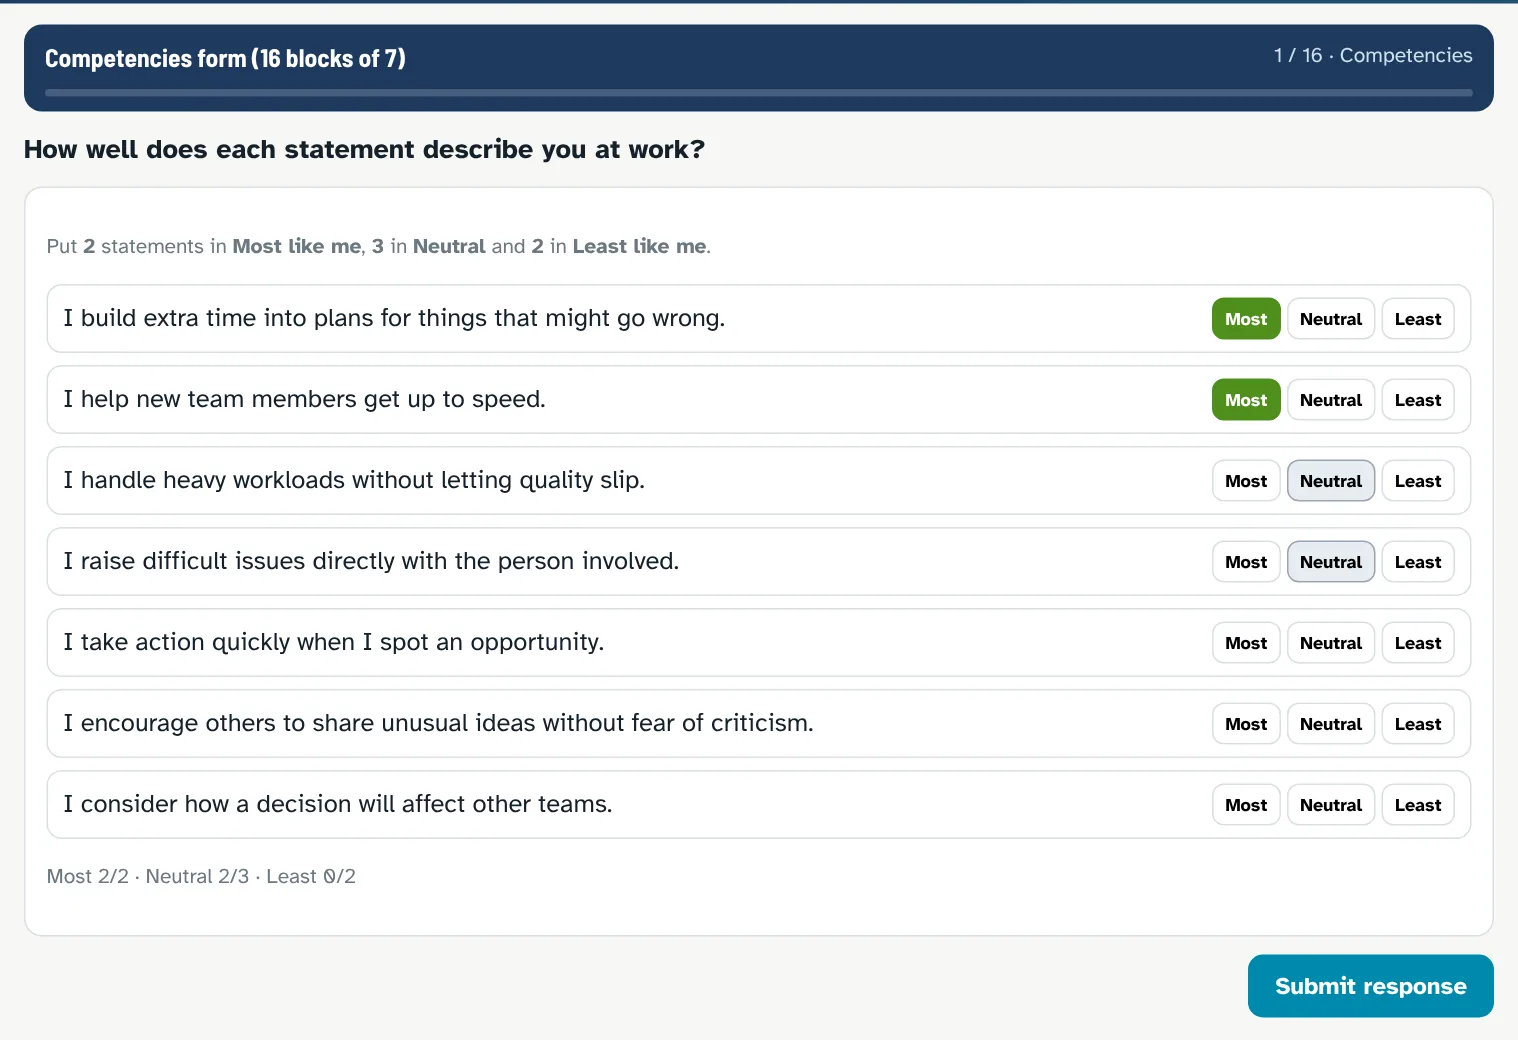Click the 'I handle heavy workloads' statement text

354,480
